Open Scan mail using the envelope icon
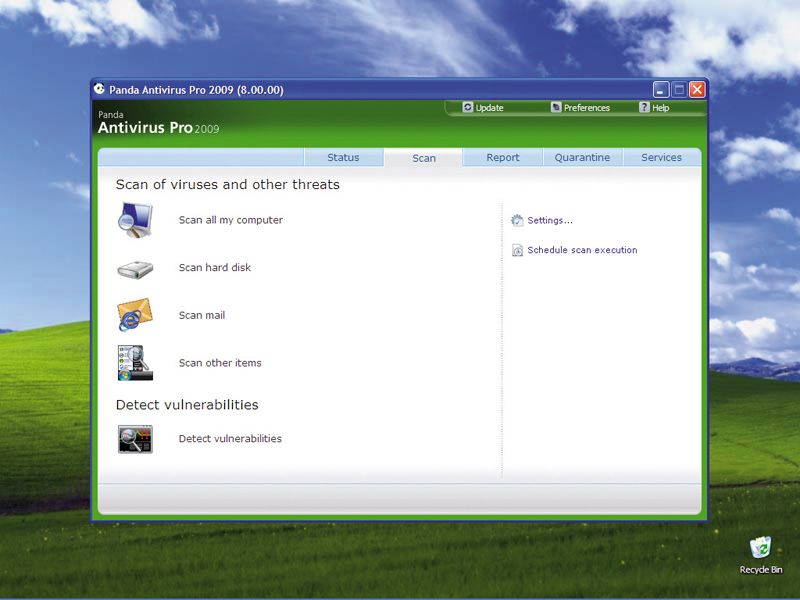 click(135, 315)
